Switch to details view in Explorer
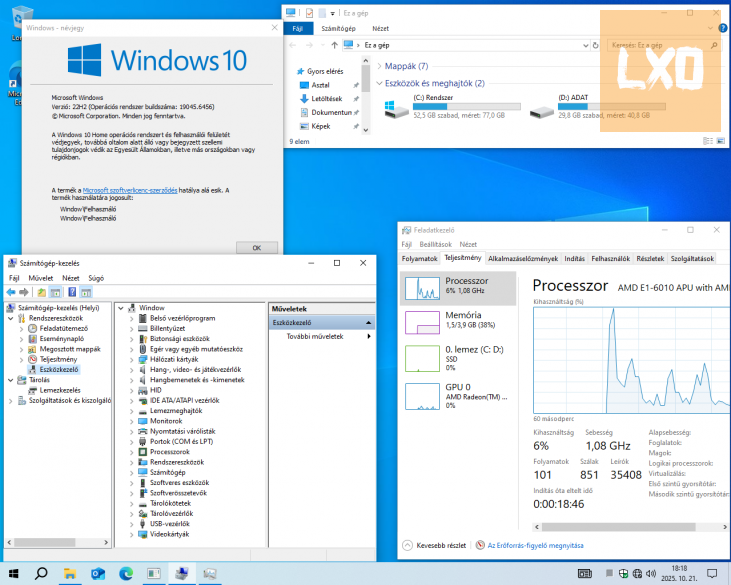Image resolution: width=731 pixels, height=585 pixels. (x=708, y=141)
